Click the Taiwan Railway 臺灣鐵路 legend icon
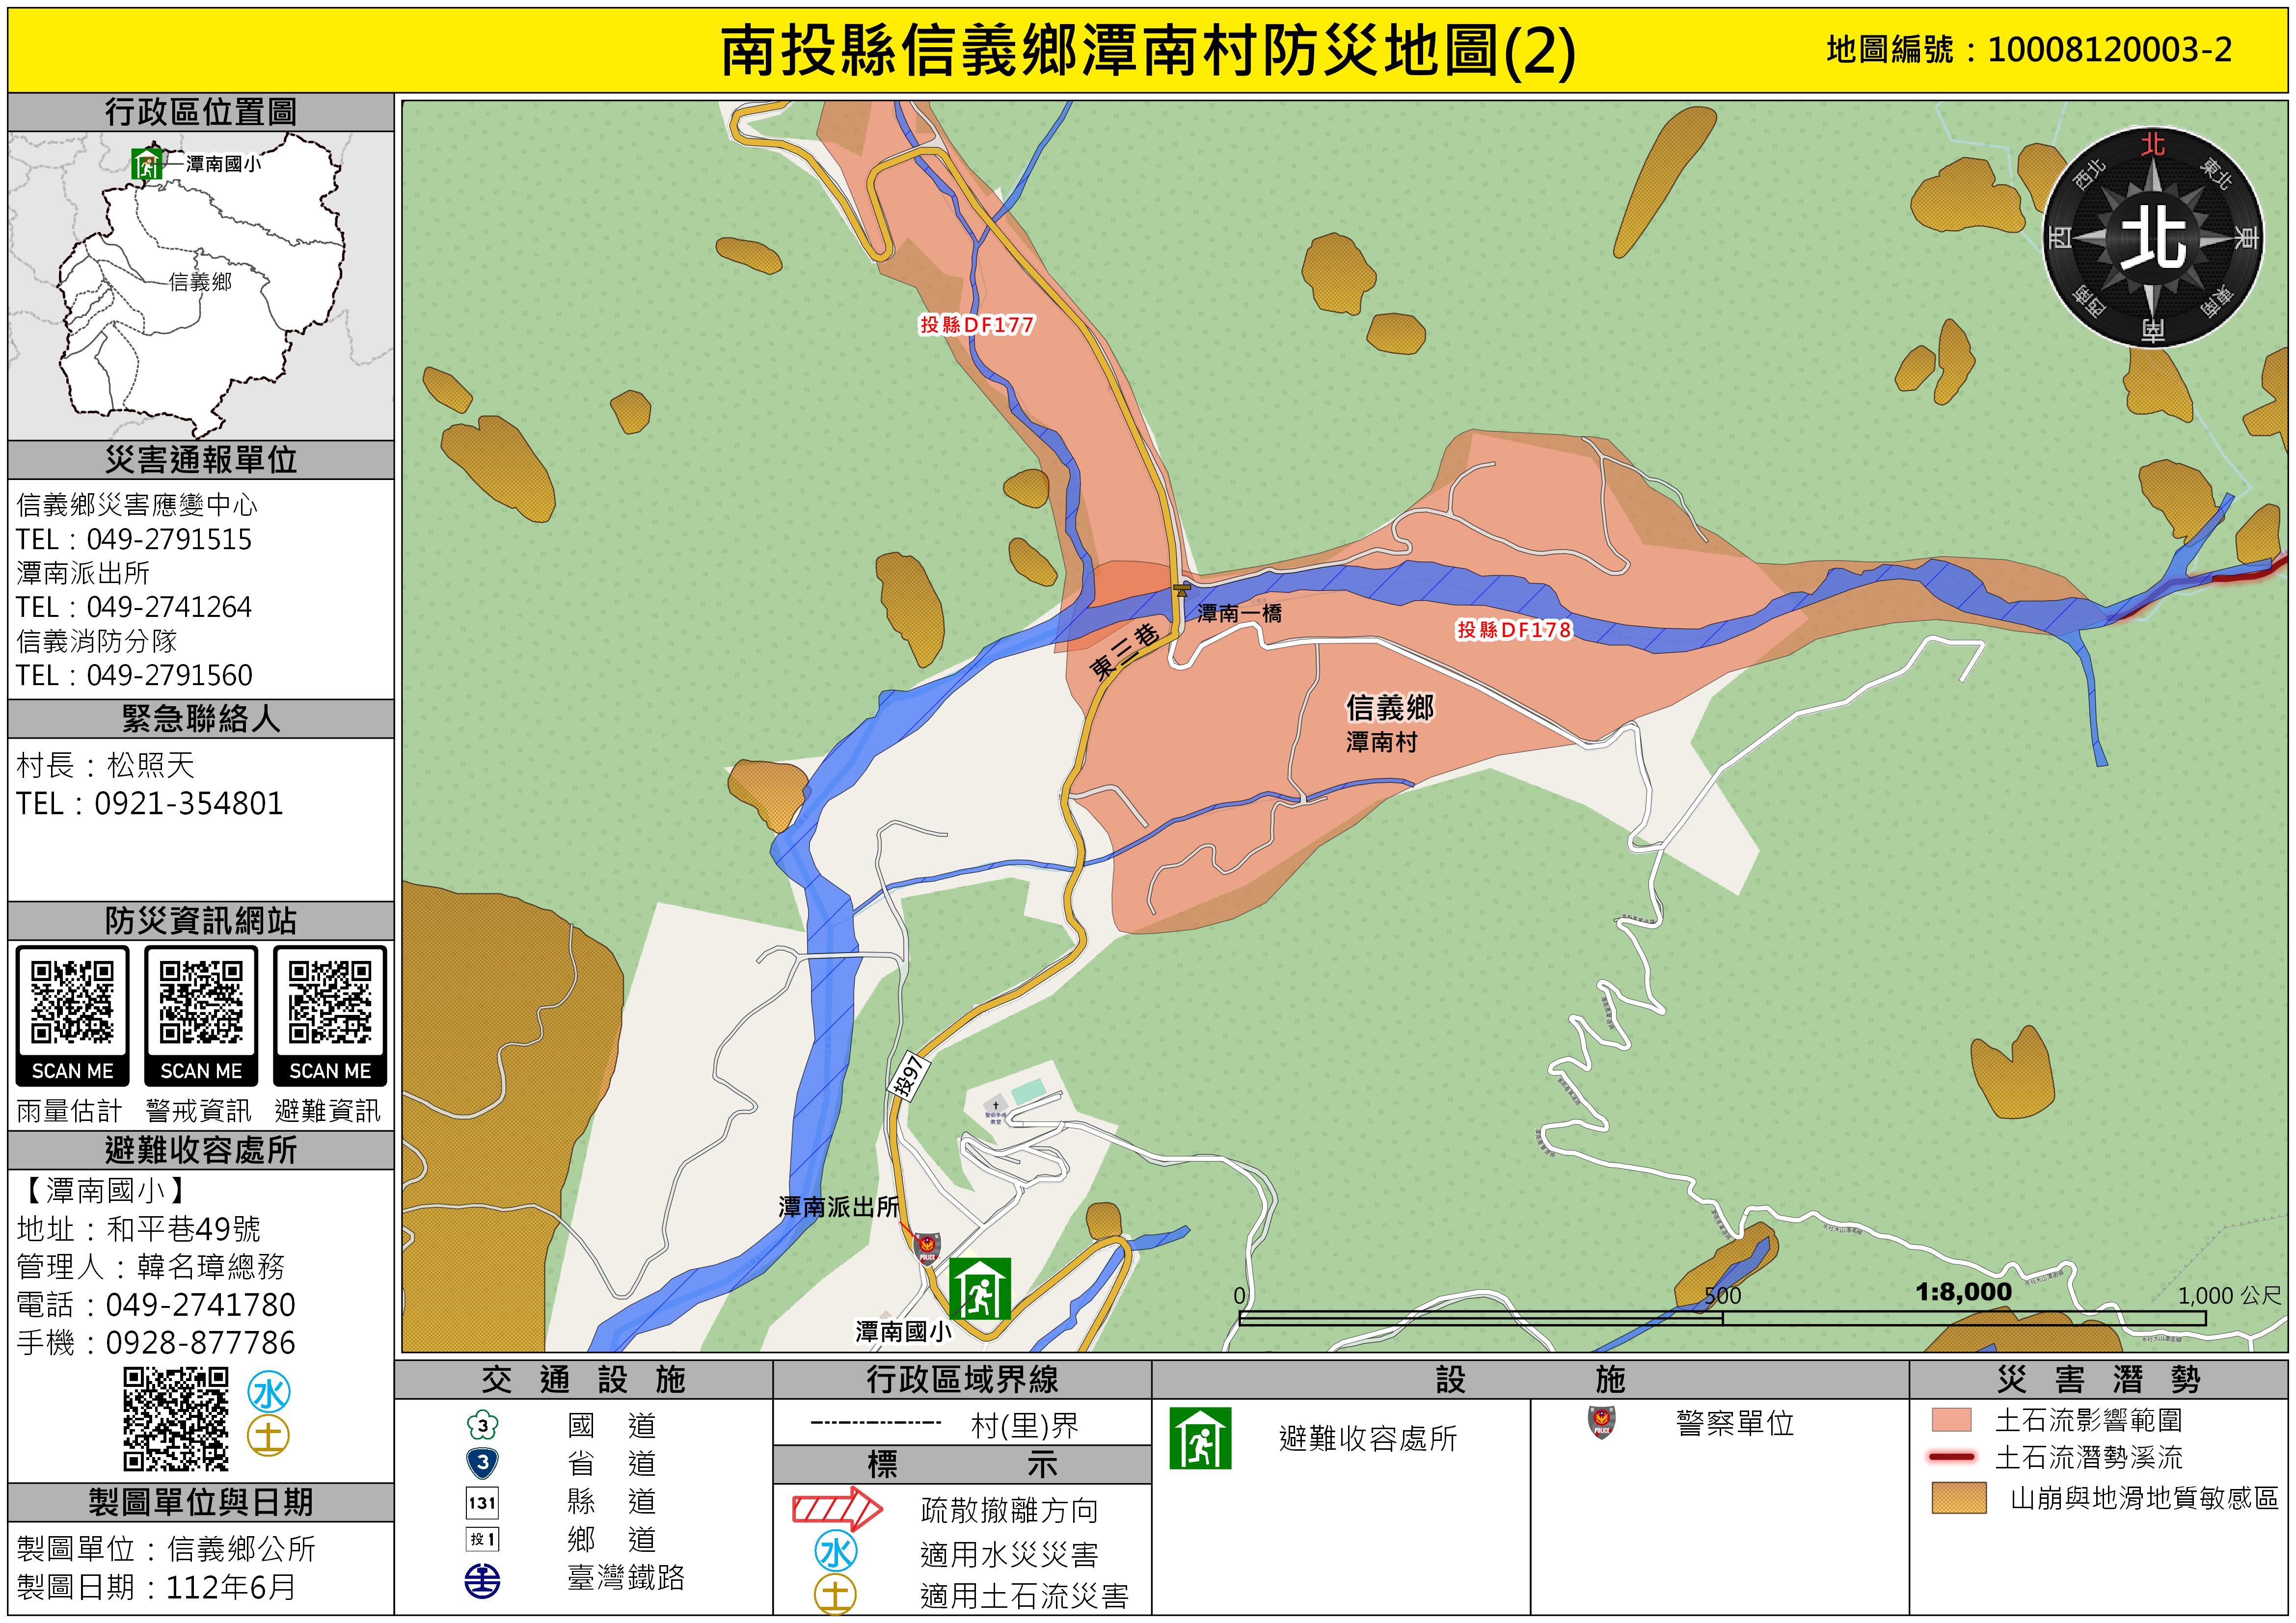This screenshot has height=1623, width=2296. tap(482, 1580)
